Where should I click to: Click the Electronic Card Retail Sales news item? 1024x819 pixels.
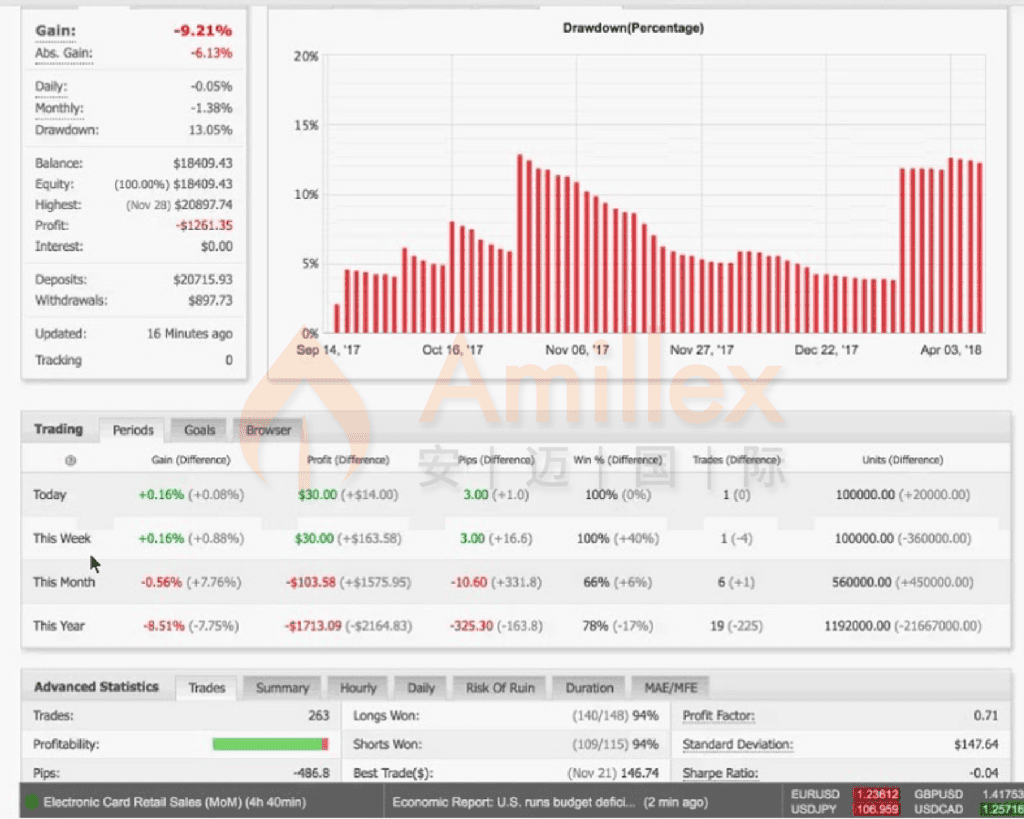point(175,802)
